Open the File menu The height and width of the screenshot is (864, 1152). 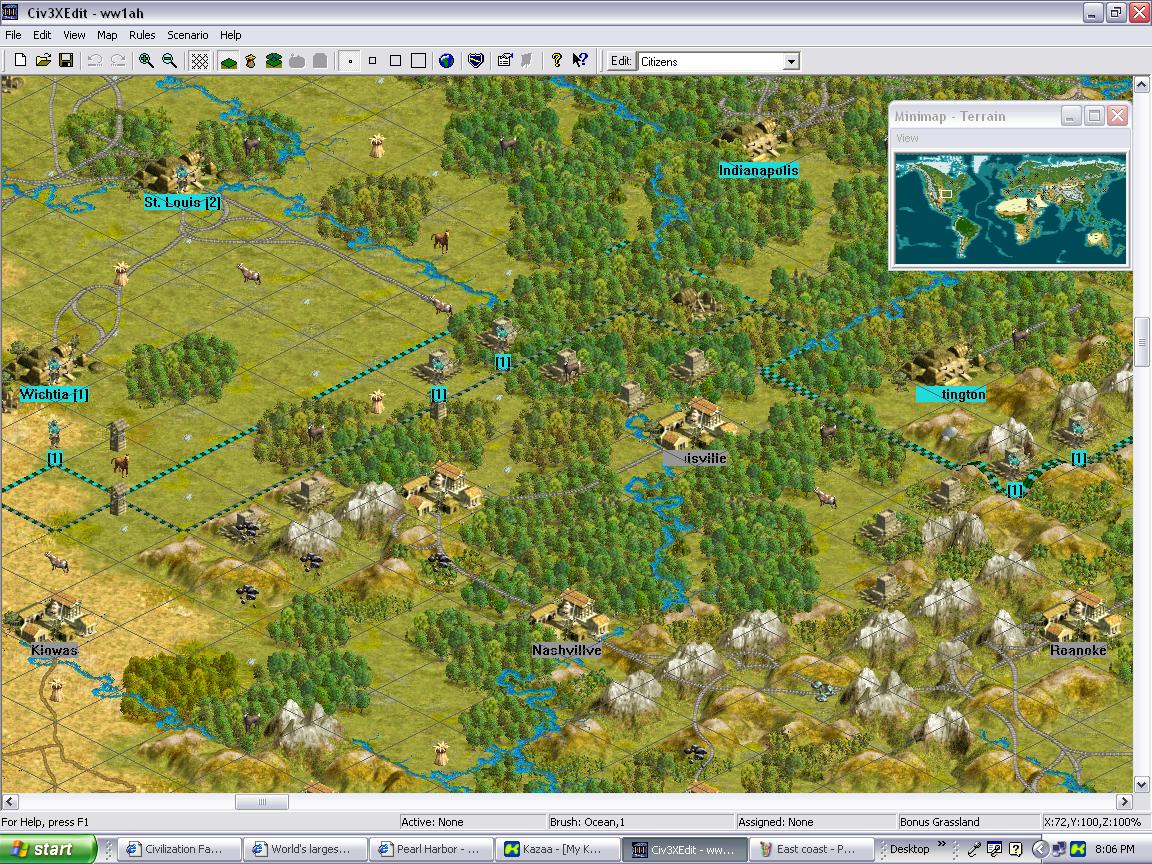(x=13, y=35)
